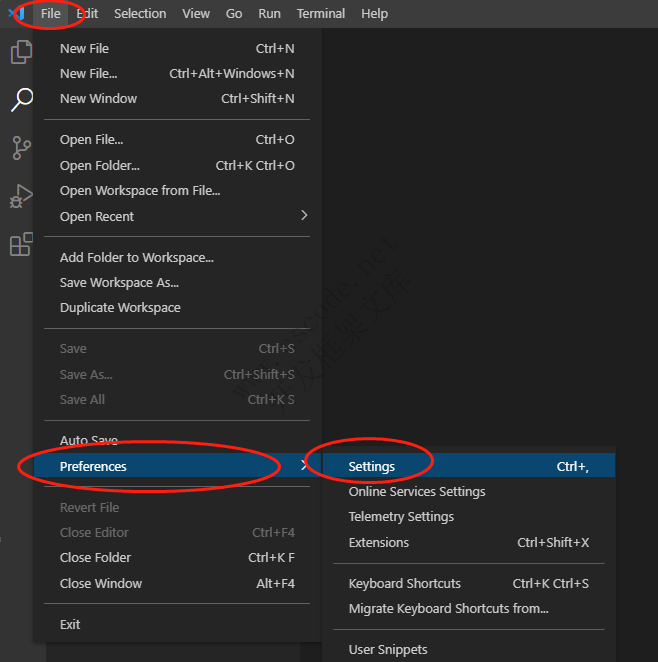658x662 pixels.
Task: Expand the Open Recent submenu
Action: [177, 217]
